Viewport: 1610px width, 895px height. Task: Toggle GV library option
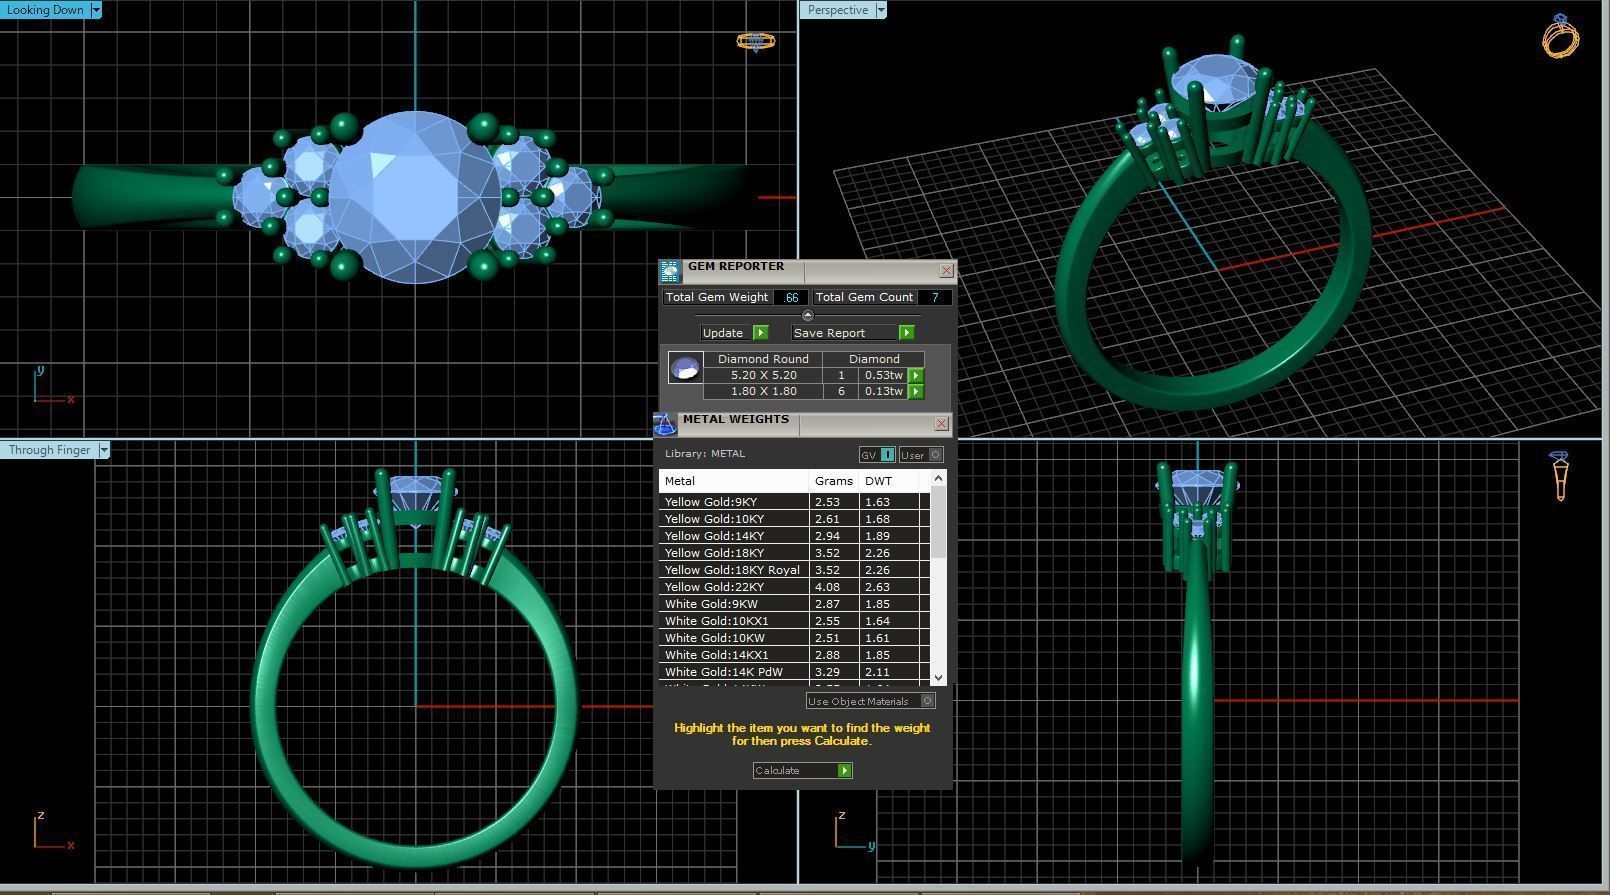(x=877, y=455)
